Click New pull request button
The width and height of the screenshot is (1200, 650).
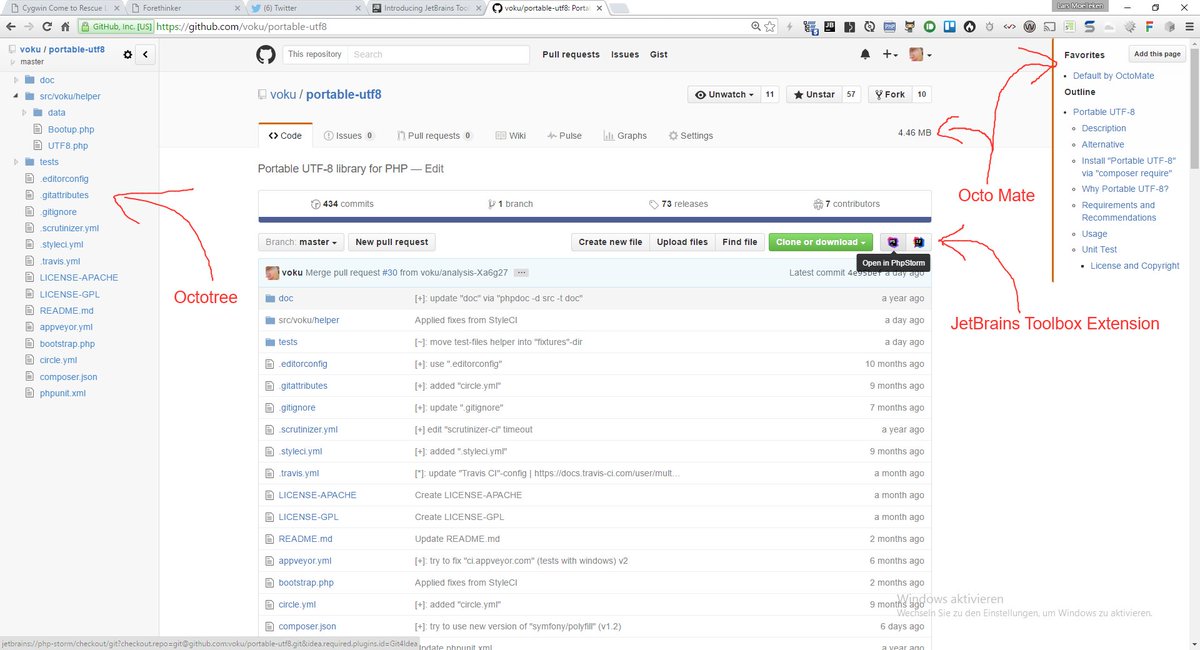coord(392,242)
